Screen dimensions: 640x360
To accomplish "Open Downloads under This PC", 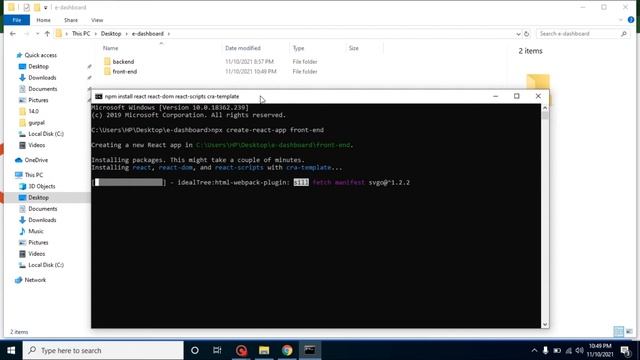I will click(42, 220).
